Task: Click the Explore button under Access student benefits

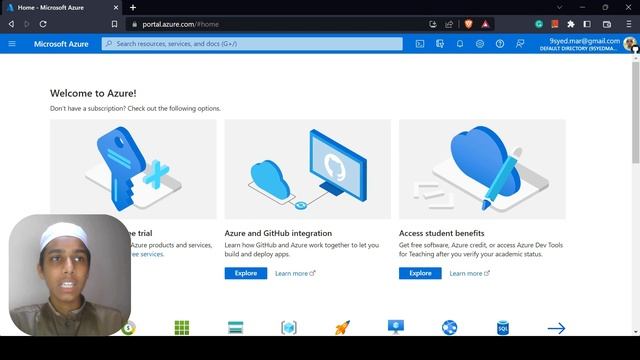Action: 420,273
